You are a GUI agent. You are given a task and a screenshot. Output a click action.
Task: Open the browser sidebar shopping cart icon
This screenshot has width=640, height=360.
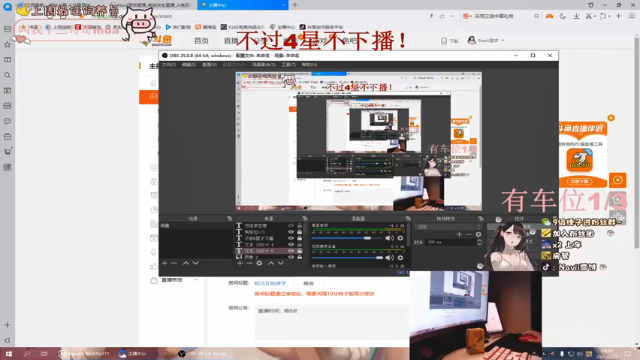7,152
